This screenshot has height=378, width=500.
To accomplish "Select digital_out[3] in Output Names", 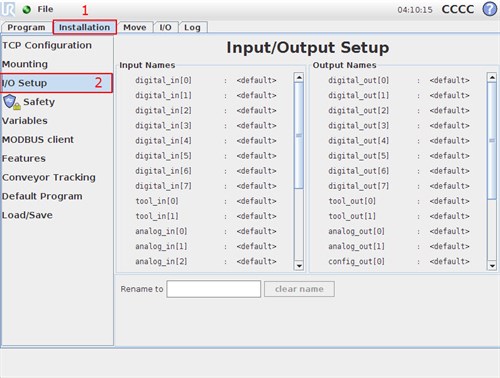I will coord(358,126).
